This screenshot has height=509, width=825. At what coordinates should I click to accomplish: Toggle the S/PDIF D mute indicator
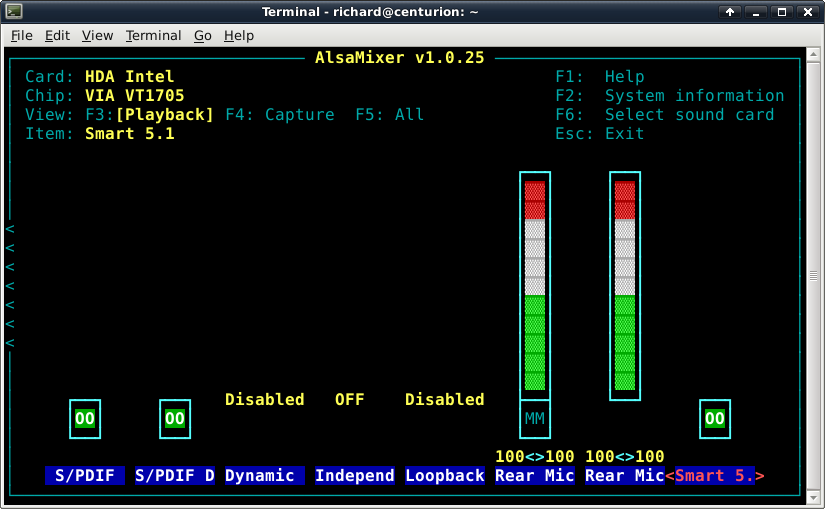pyautogui.click(x=175, y=418)
